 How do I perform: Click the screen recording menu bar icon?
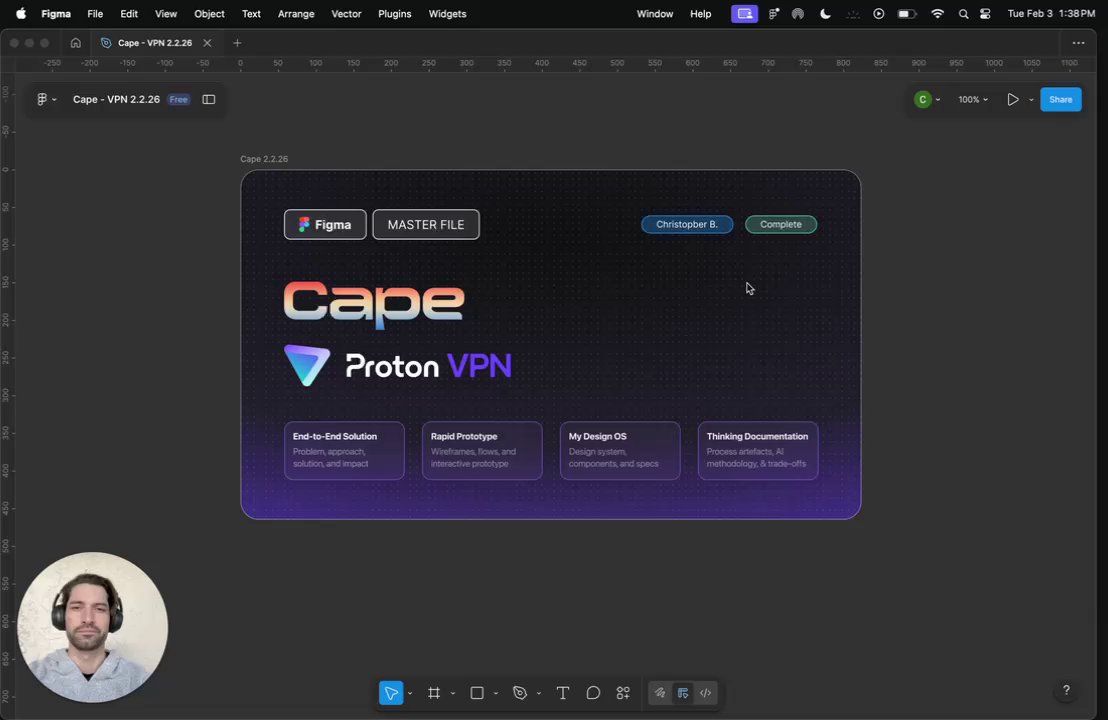point(744,13)
